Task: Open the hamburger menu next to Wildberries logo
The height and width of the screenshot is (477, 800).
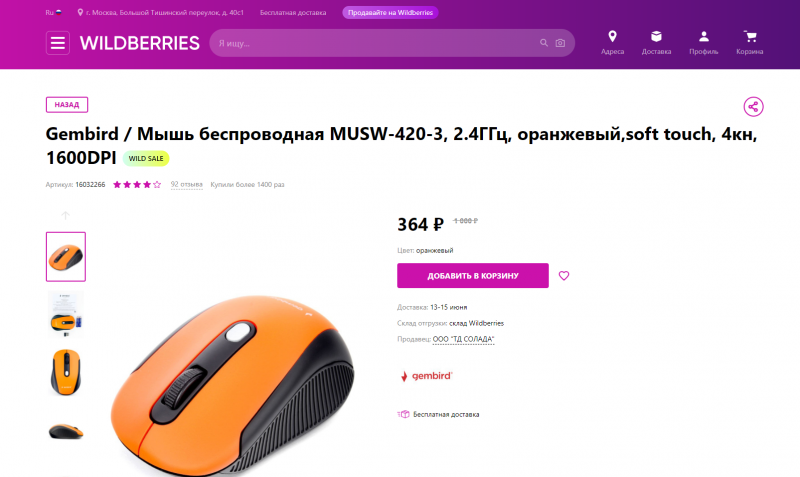Action: [58, 43]
